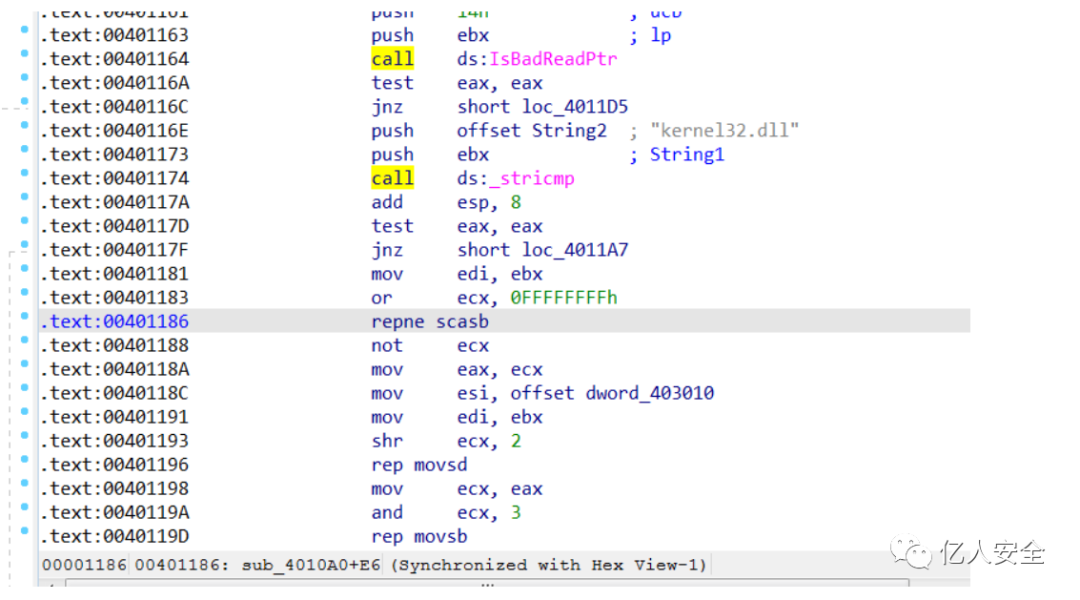1080x600 pixels.
Task: Click the breakpoint dot at 00401186
Action: pos(25,316)
